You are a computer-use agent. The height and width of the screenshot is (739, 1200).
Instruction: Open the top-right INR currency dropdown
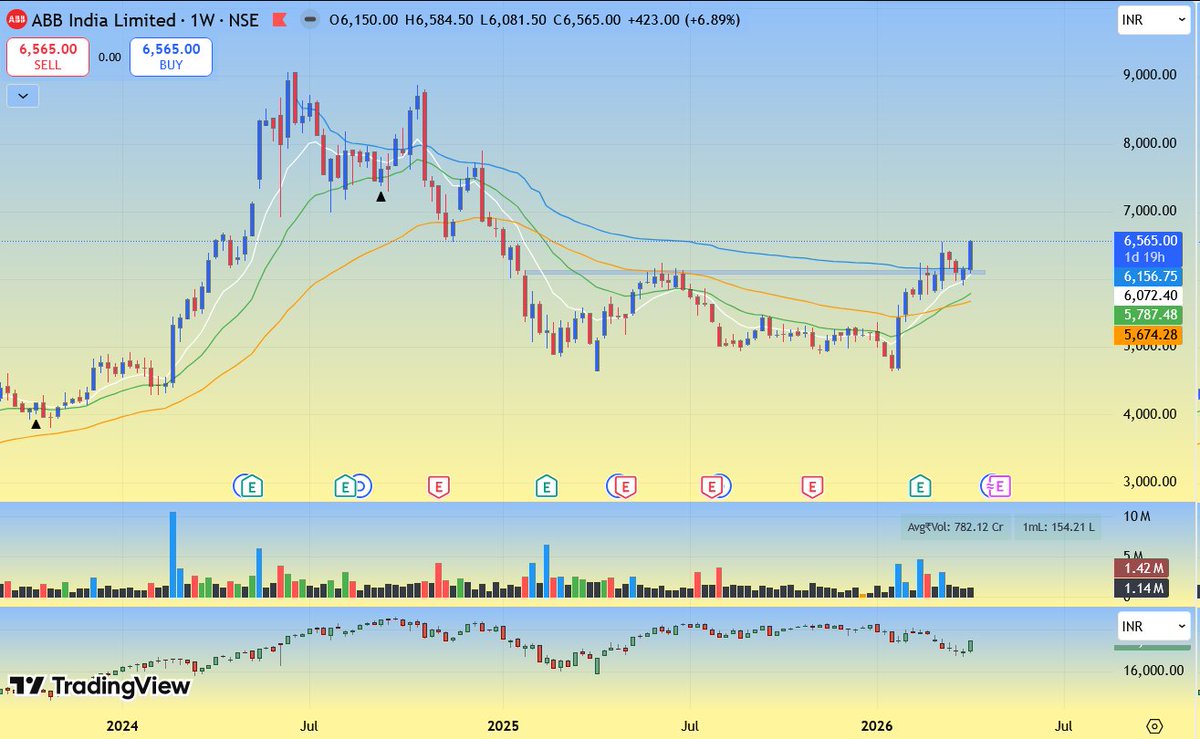[x=1152, y=19]
